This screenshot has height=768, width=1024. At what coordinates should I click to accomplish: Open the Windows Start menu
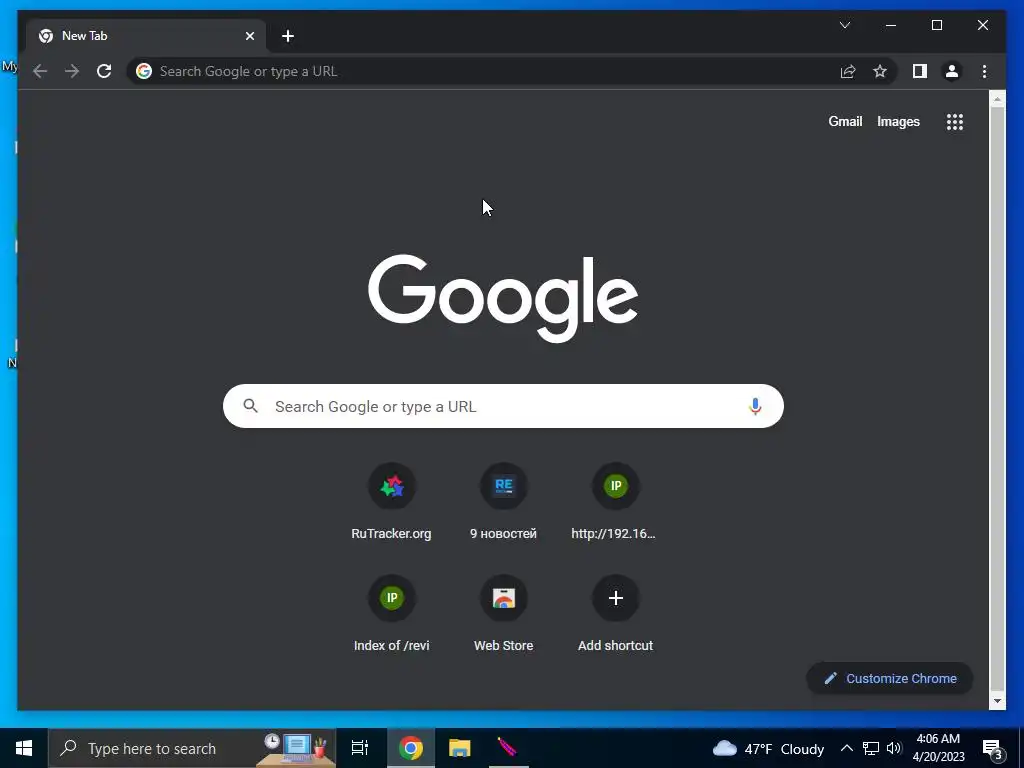[x=24, y=748]
